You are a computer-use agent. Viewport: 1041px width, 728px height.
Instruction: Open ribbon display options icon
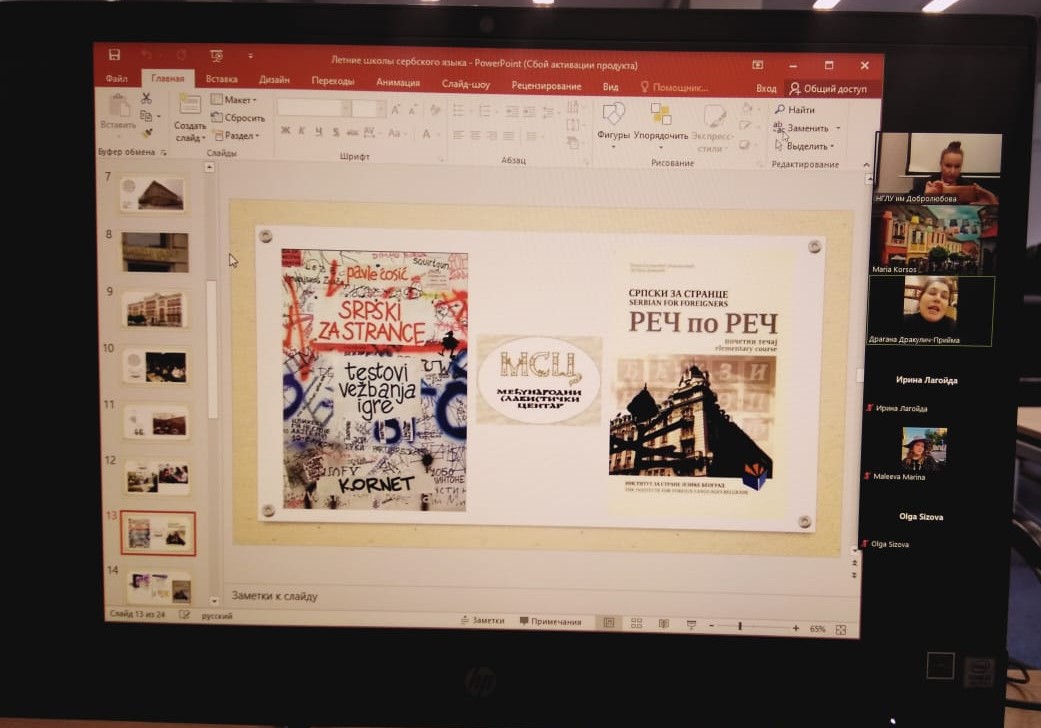[758, 65]
